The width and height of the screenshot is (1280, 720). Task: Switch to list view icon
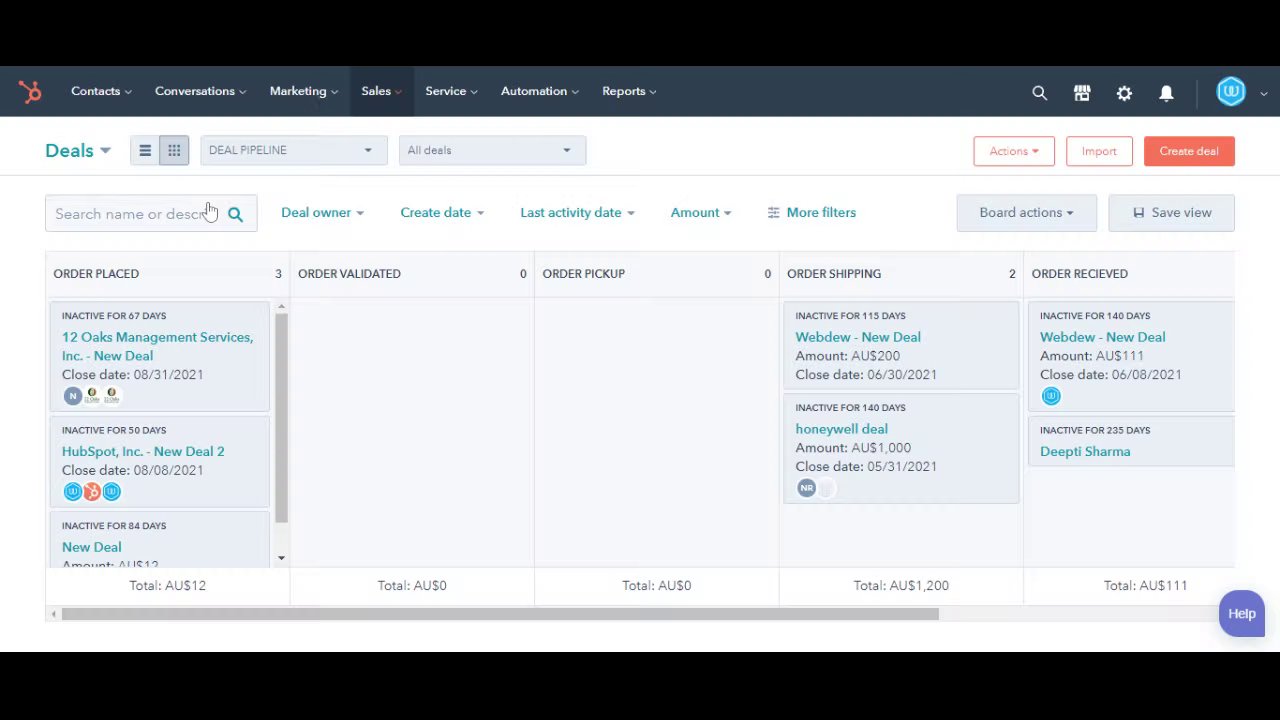coord(145,150)
